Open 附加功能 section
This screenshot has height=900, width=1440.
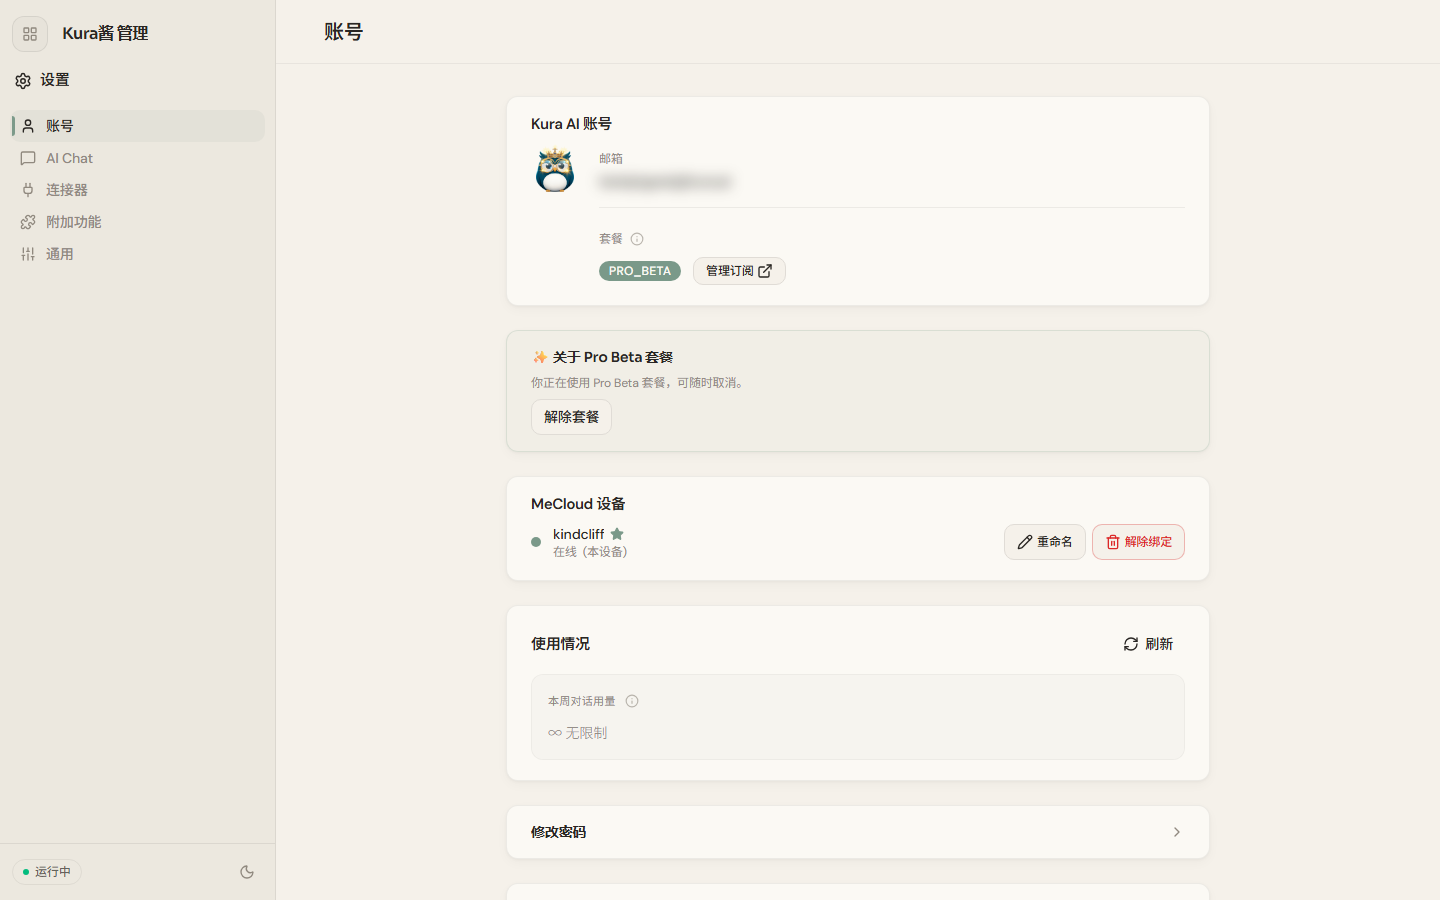tap(138, 222)
